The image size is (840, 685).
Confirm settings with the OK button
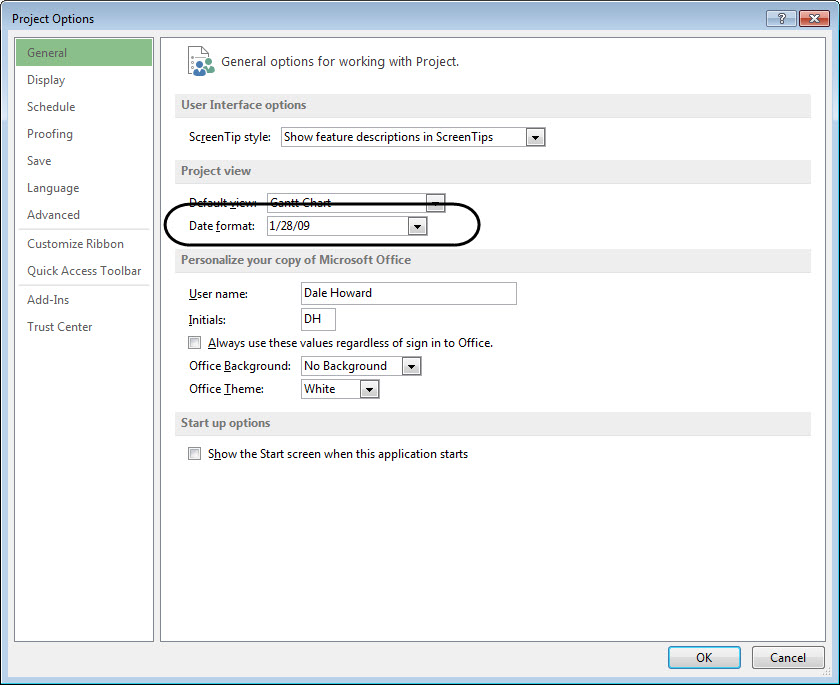point(704,658)
